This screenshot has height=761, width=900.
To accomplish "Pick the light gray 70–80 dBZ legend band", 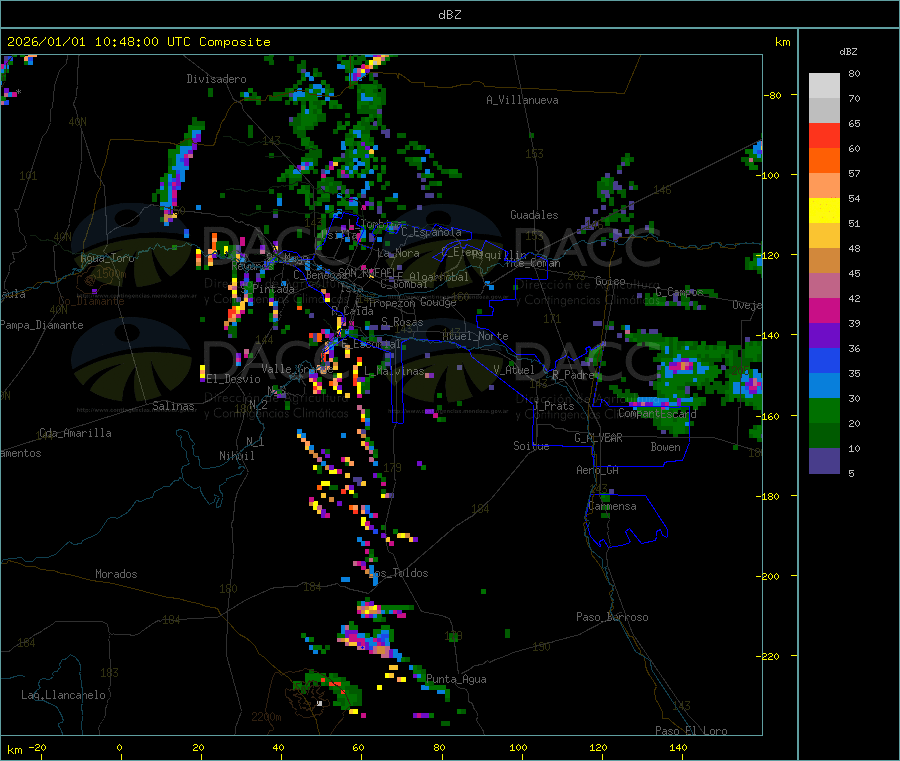I will coord(824,86).
